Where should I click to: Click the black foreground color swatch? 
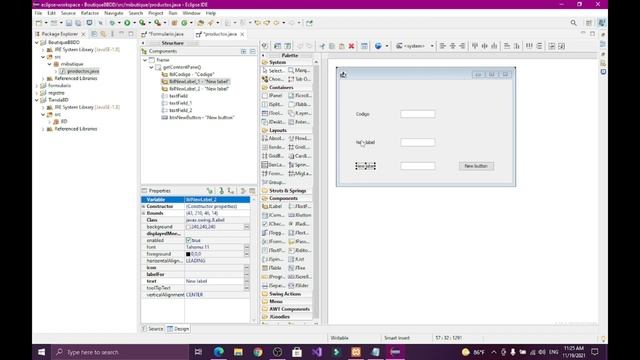188,254
